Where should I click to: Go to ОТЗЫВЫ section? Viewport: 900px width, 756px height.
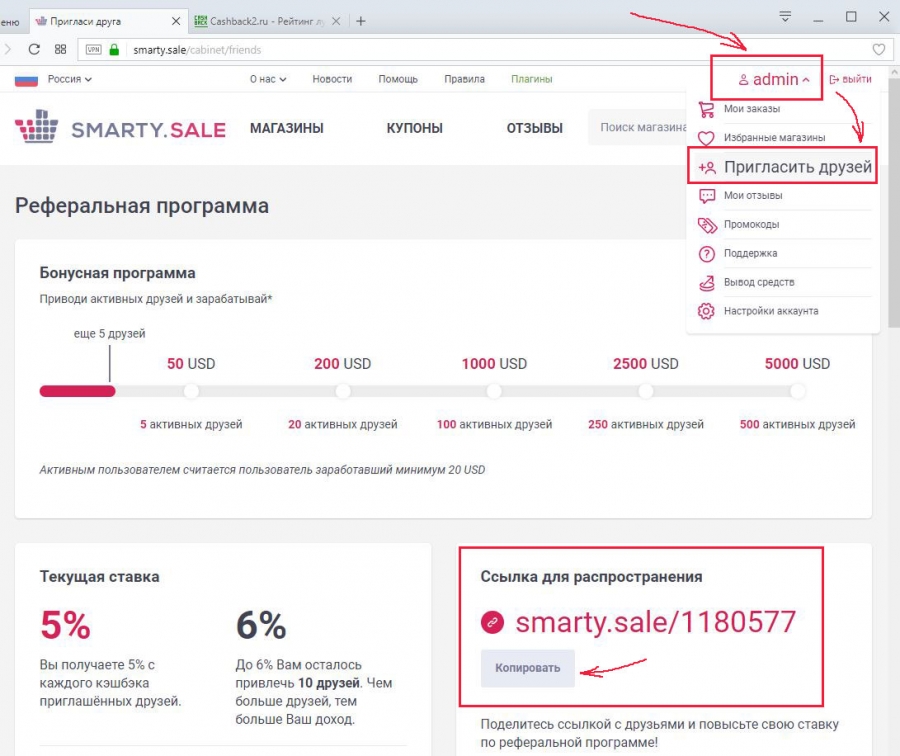[x=534, y=129]
